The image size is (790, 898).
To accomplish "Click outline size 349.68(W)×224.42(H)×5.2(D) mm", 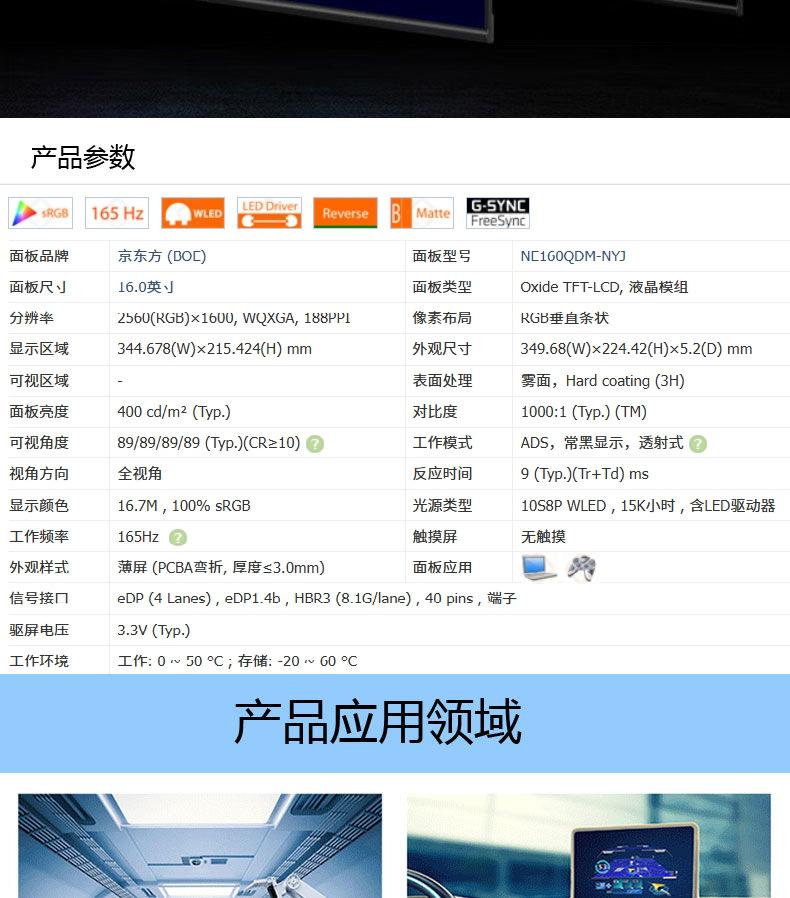I will pos(636,349).
